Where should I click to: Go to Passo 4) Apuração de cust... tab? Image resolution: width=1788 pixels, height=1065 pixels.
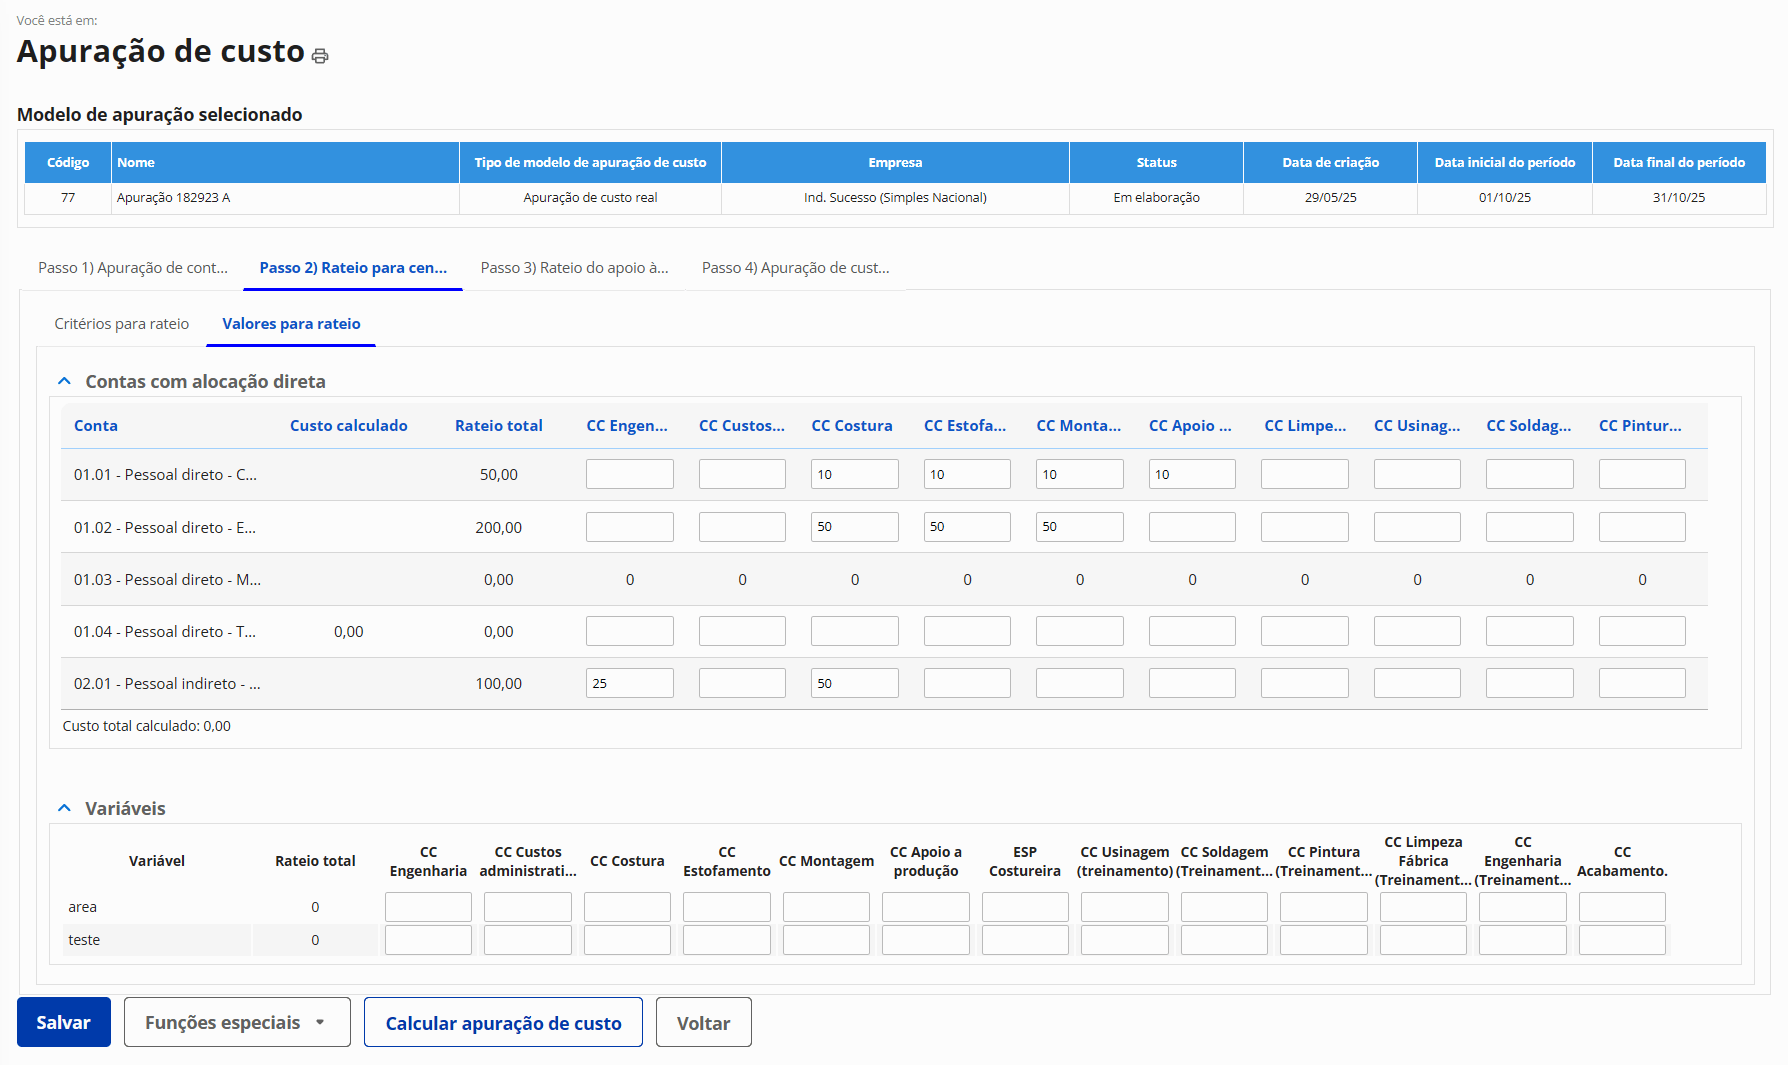pyautogui.click(x=795, y=268)
